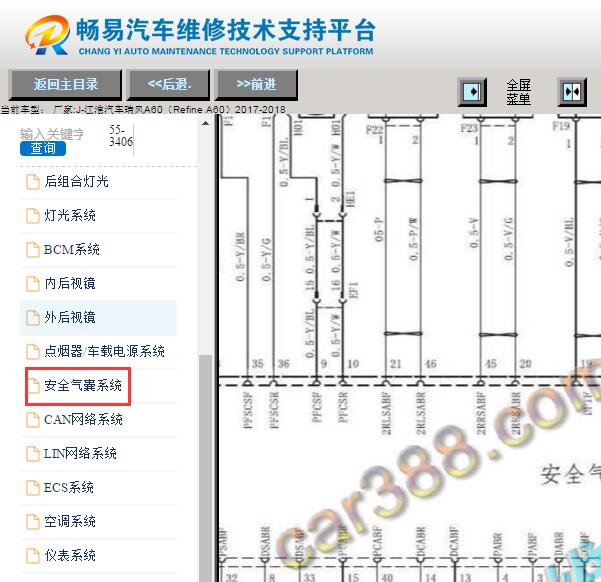Click the file icon beside LIN网络系统
This screenshot has width=601, height=582.
point(33,454)
